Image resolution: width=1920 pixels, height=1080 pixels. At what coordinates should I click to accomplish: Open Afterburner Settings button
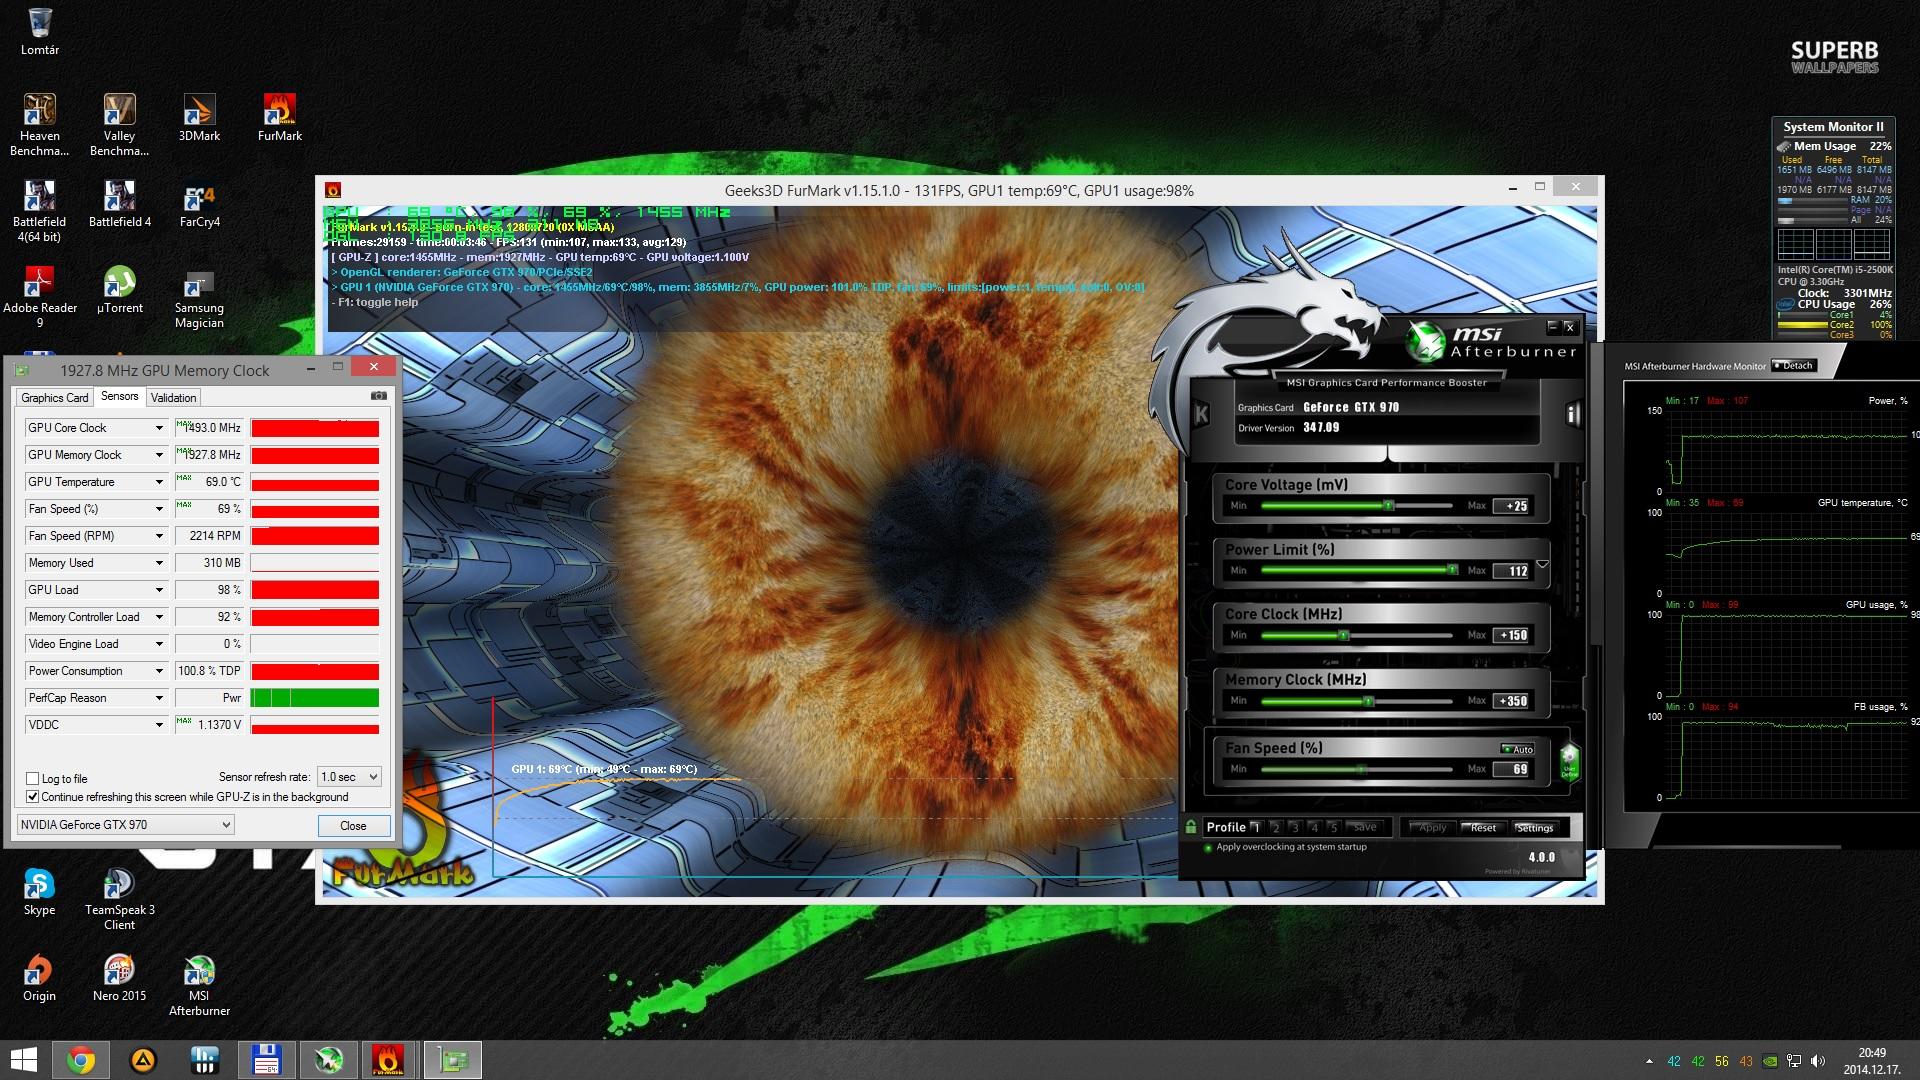tap(1534, 827)
